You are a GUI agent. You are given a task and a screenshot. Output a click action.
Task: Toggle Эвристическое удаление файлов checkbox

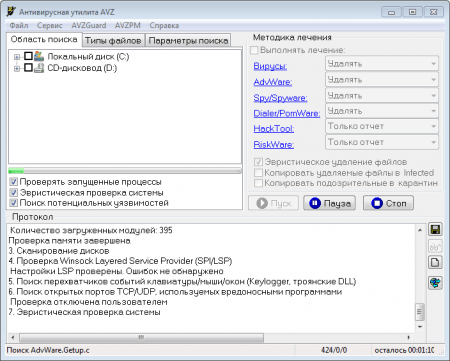click(258, 162)
